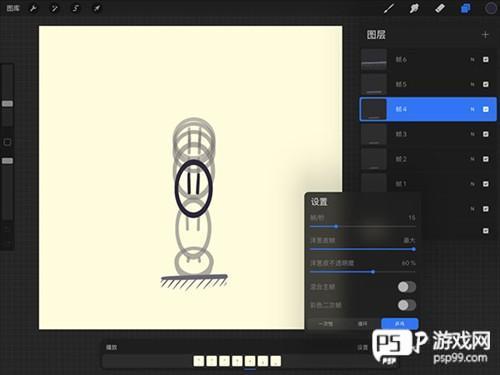The width and height of the screenshot is (500, 375).
Task: Toggle visibility checkbox of layer 帧6
Action: (486, 59)
